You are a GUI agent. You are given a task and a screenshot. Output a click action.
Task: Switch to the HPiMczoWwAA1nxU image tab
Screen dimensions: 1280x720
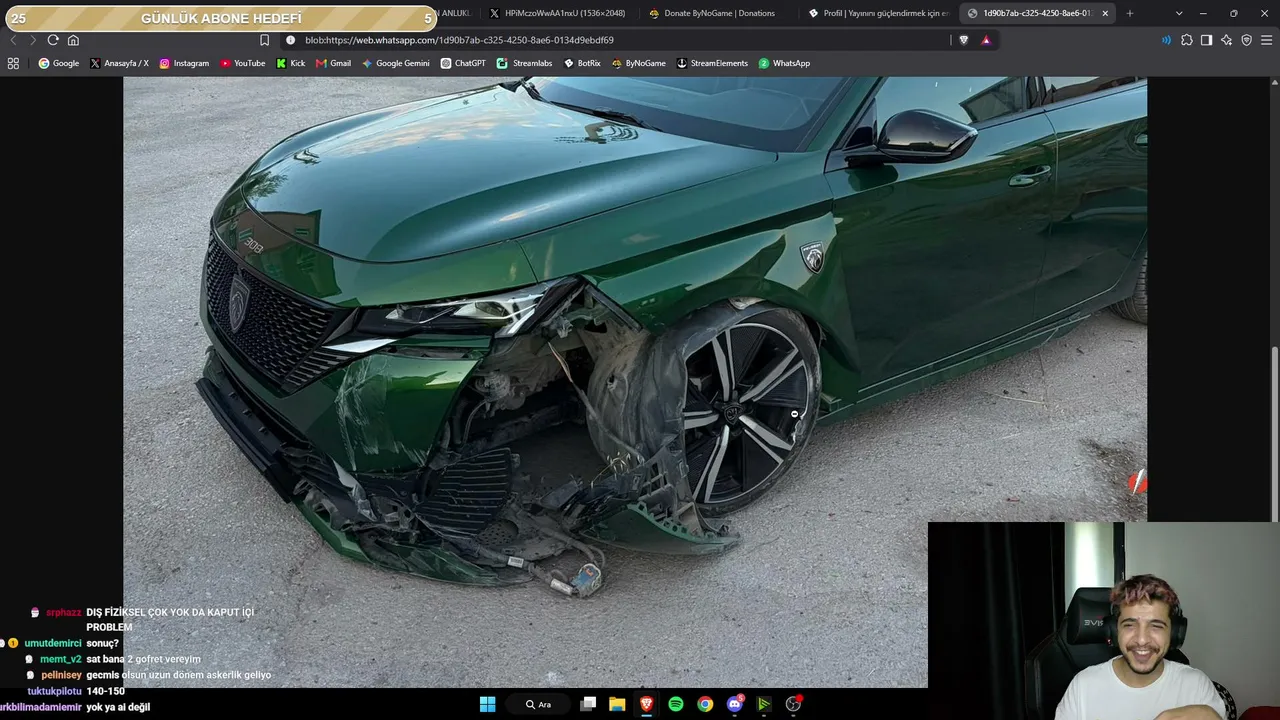557,13
